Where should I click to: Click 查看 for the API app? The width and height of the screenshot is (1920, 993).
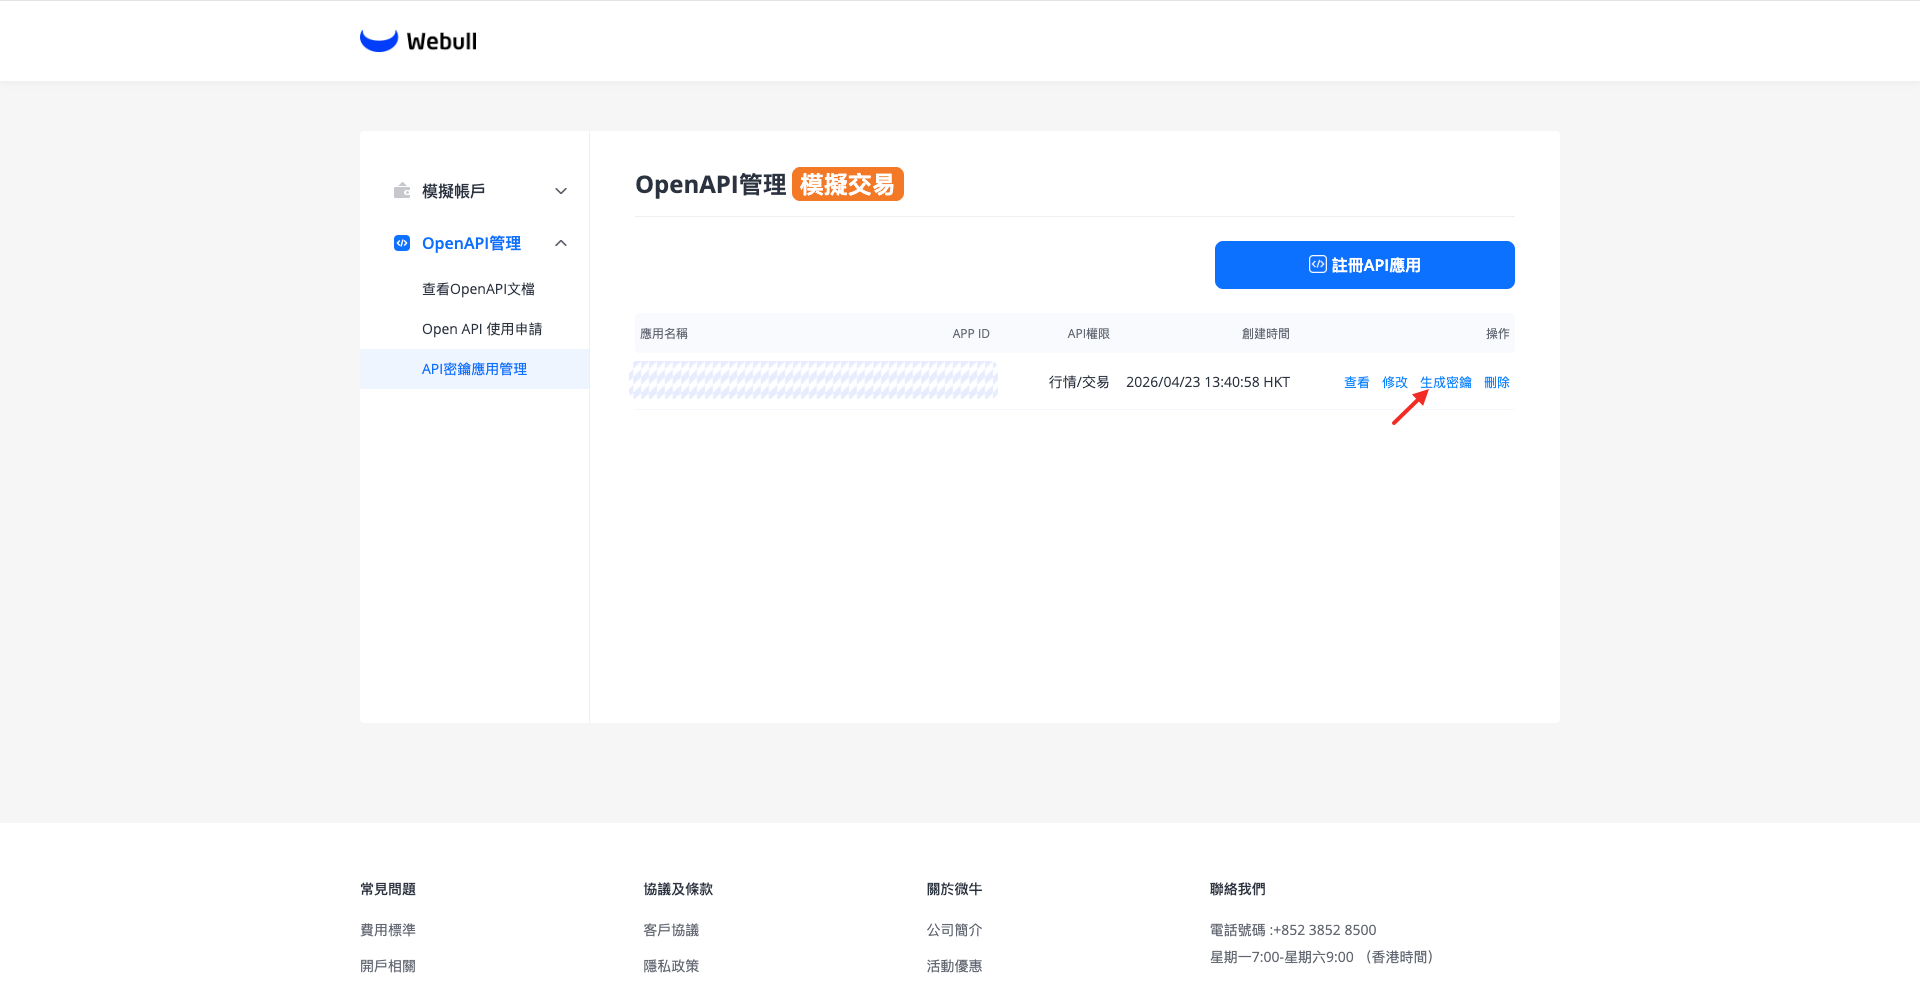[1357, 382]
